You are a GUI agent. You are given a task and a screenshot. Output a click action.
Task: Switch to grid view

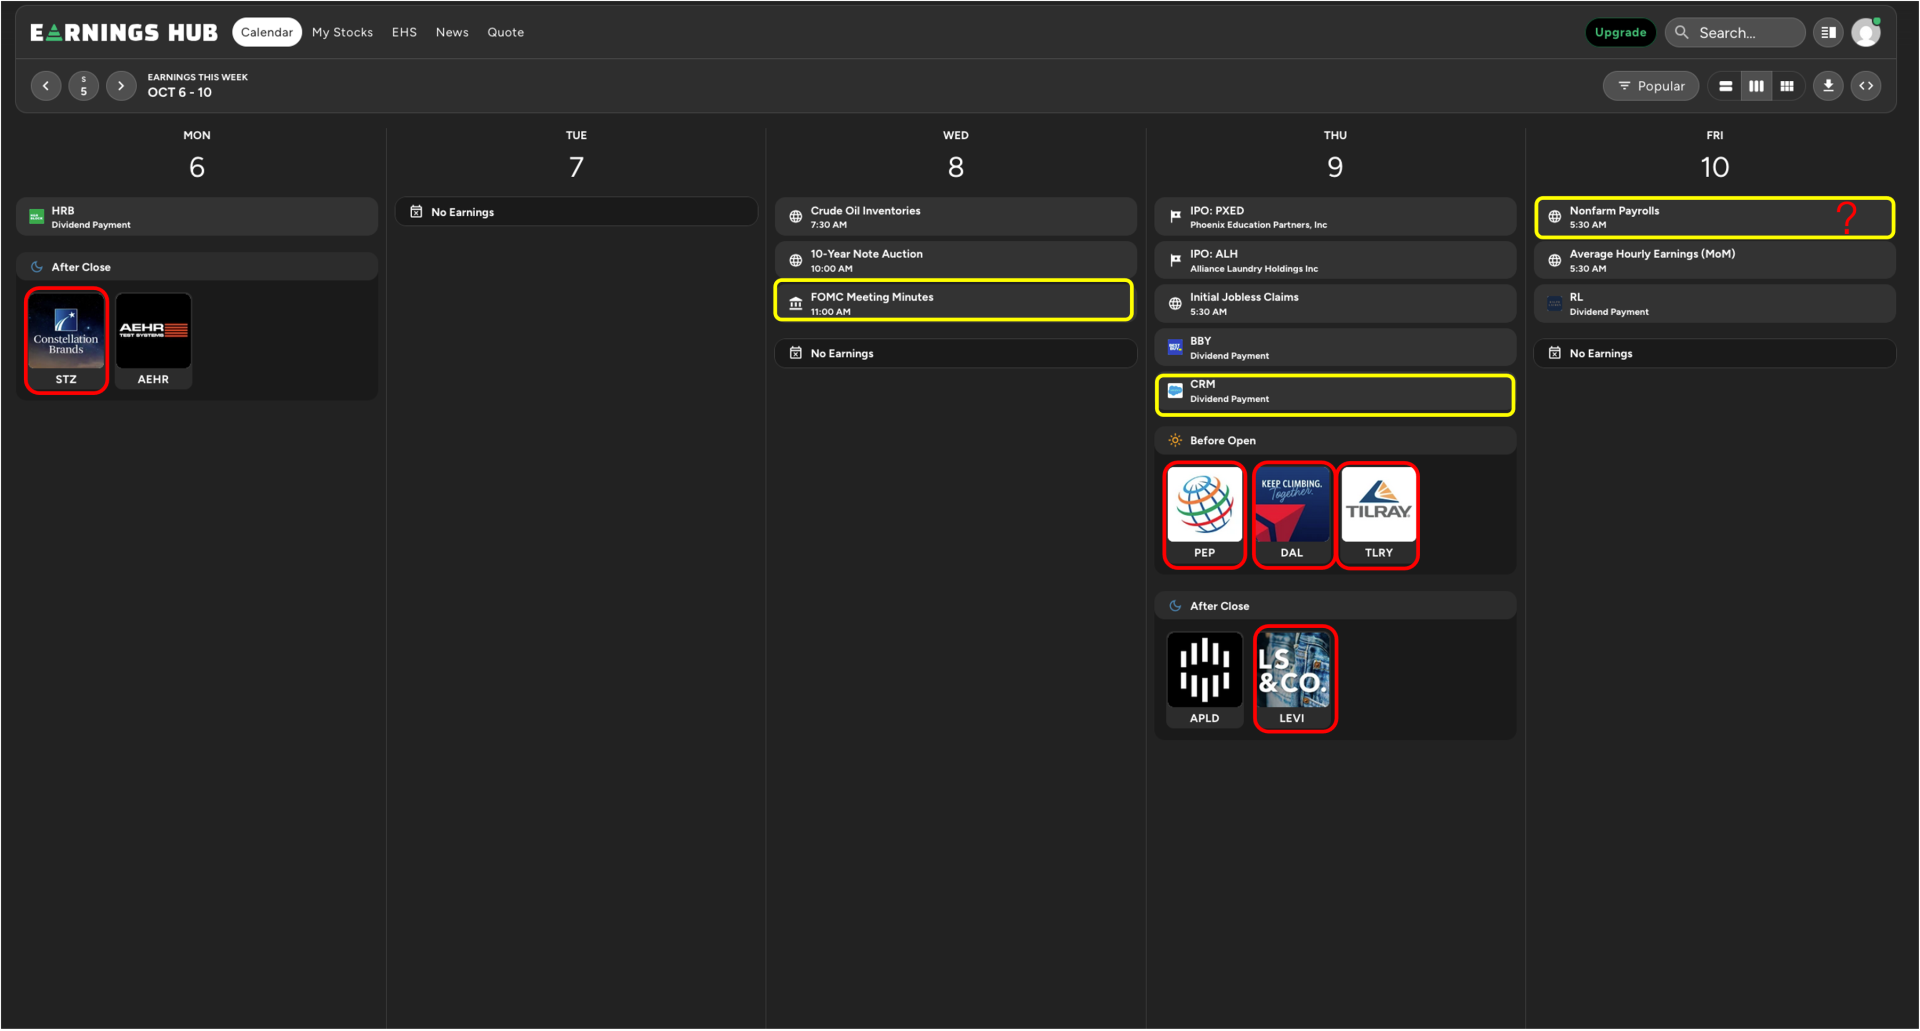(1787, 86)
